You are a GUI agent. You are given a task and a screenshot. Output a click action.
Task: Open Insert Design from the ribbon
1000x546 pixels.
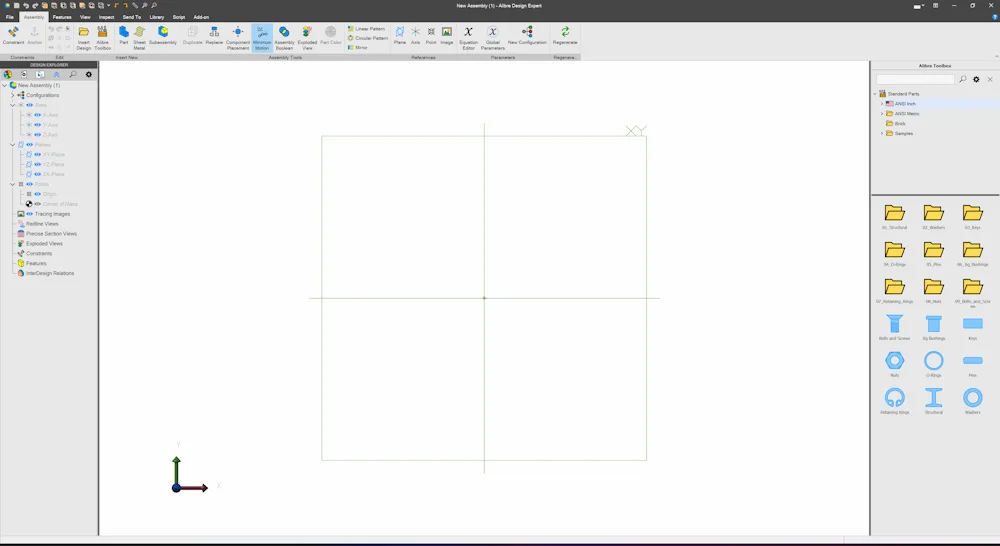pos(84,38)
